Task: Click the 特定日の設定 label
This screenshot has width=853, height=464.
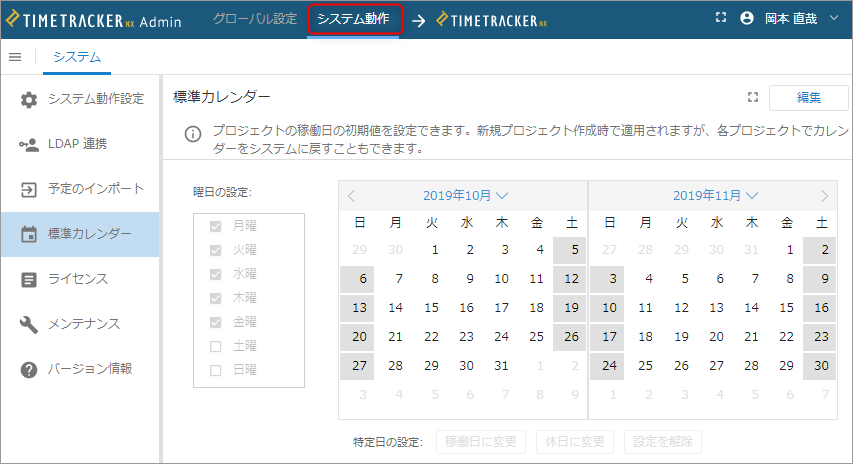Action: pos(388,442)
